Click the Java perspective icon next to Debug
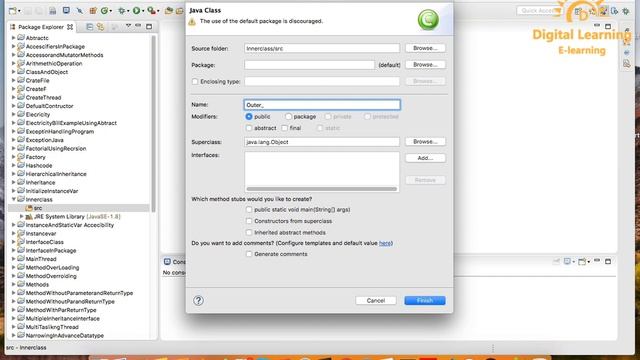640x360 pixels. (615, 11)
